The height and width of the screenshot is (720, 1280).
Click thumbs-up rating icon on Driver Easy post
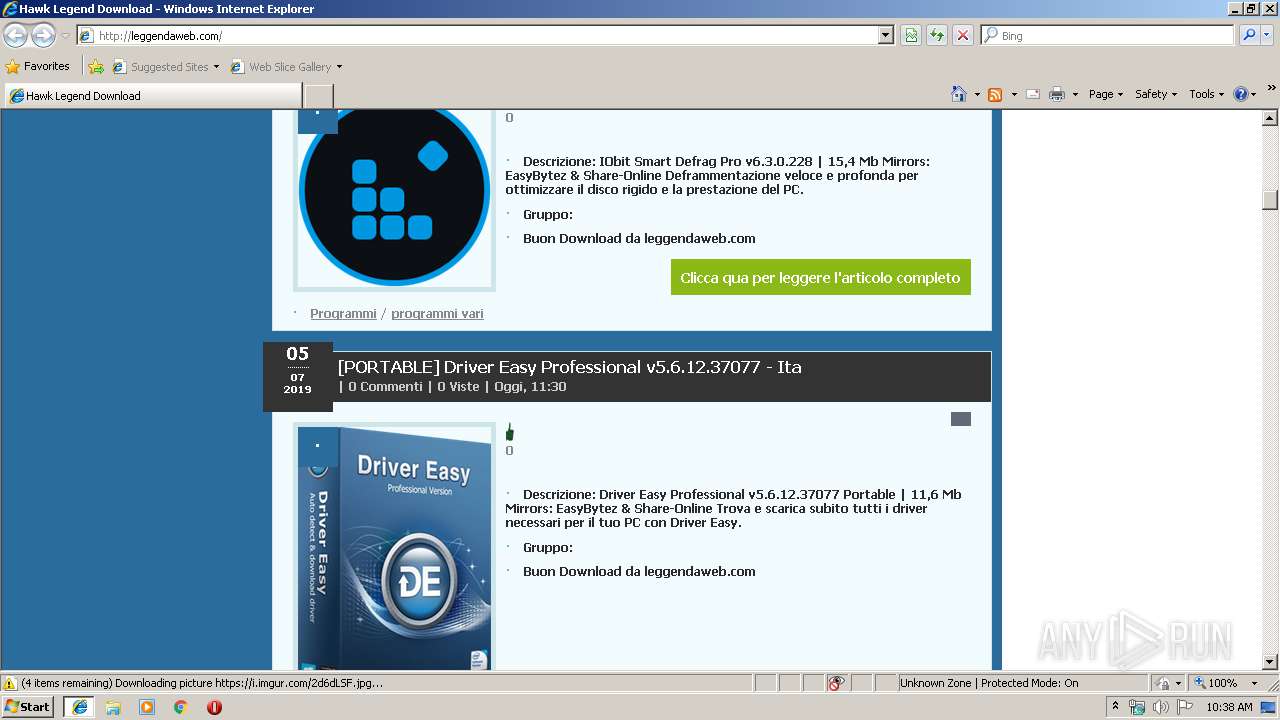coord(509,432)
